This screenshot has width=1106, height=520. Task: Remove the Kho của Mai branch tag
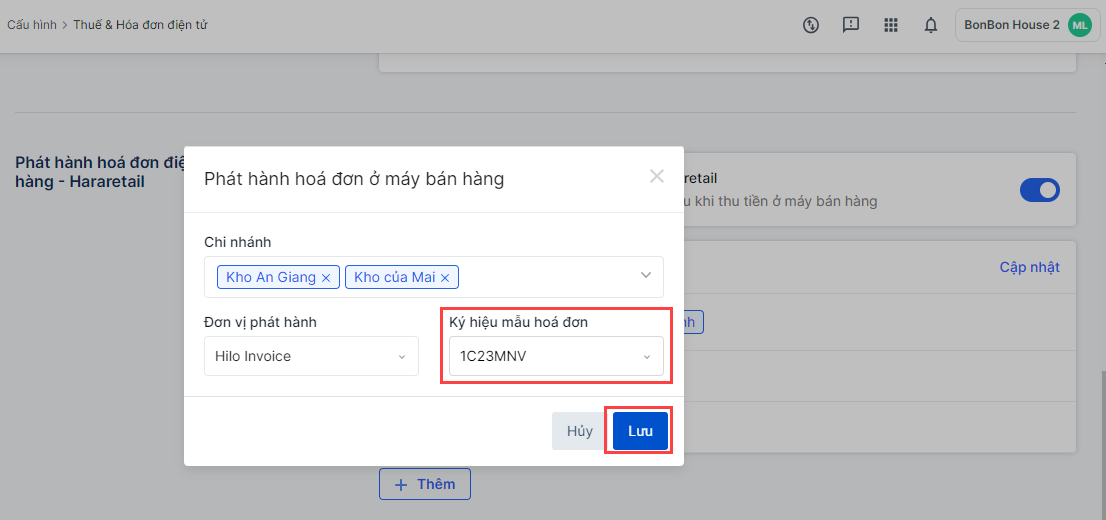445,278
